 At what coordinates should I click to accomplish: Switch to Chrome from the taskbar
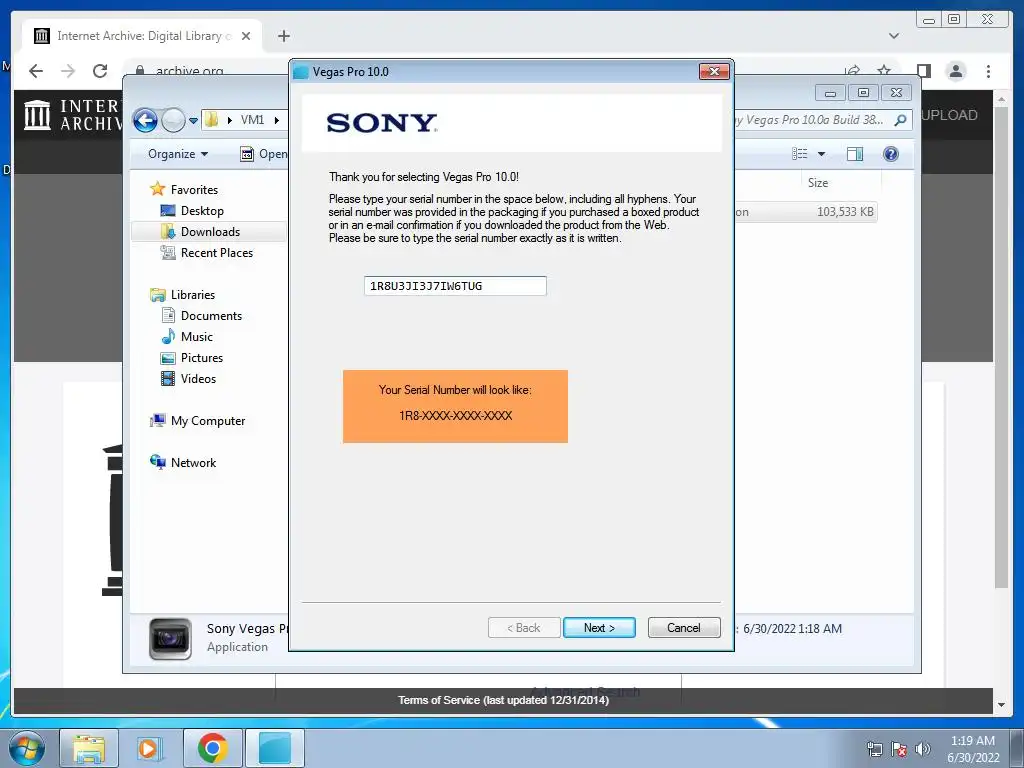click(212, 748)
